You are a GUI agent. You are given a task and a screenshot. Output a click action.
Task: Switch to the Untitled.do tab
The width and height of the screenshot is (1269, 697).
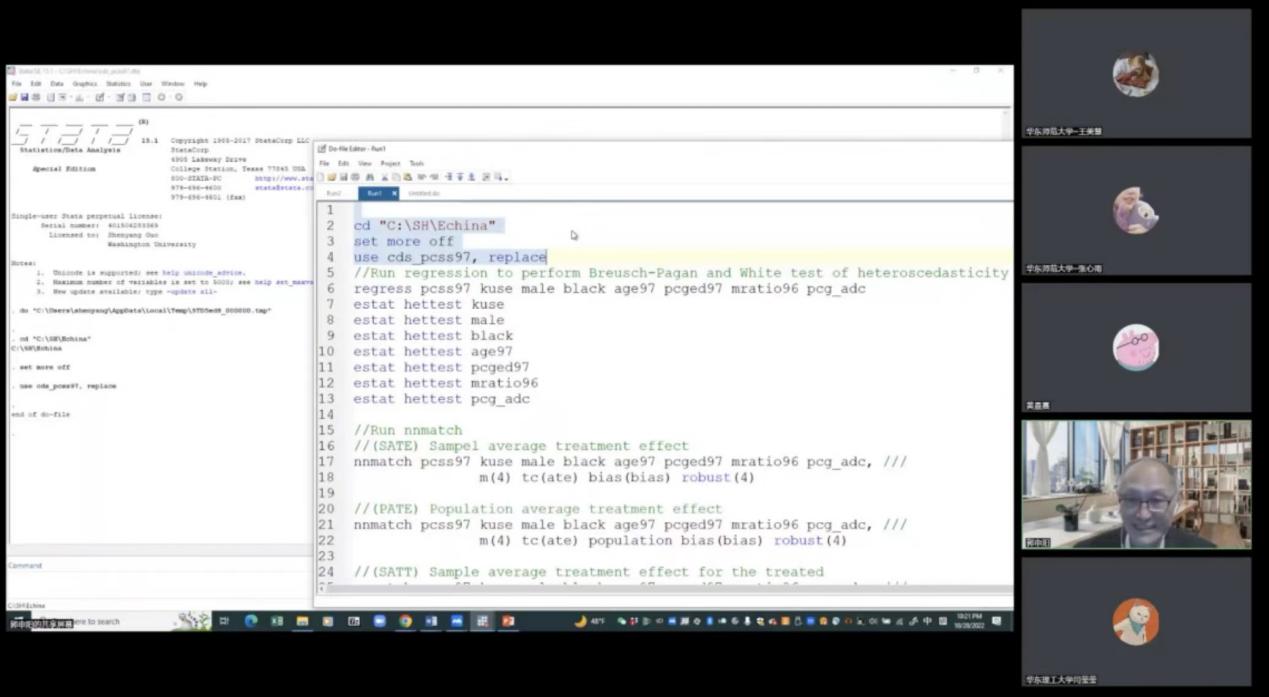(x=423, y=193)
